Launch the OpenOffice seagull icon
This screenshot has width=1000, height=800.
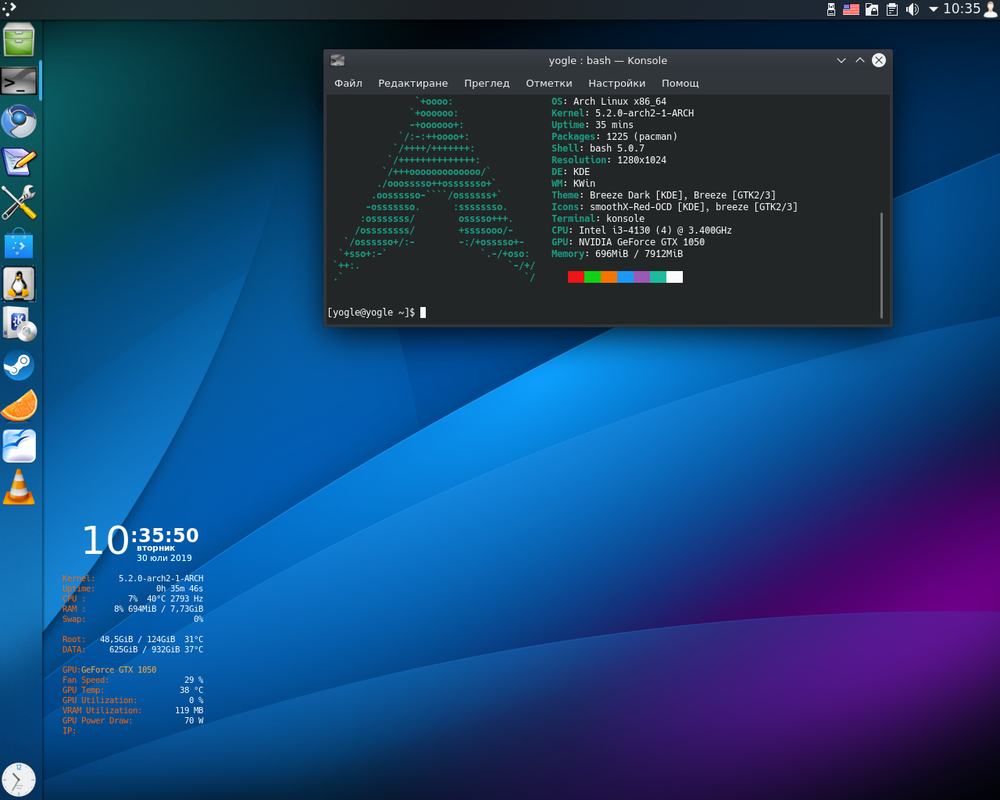(19, 446)
